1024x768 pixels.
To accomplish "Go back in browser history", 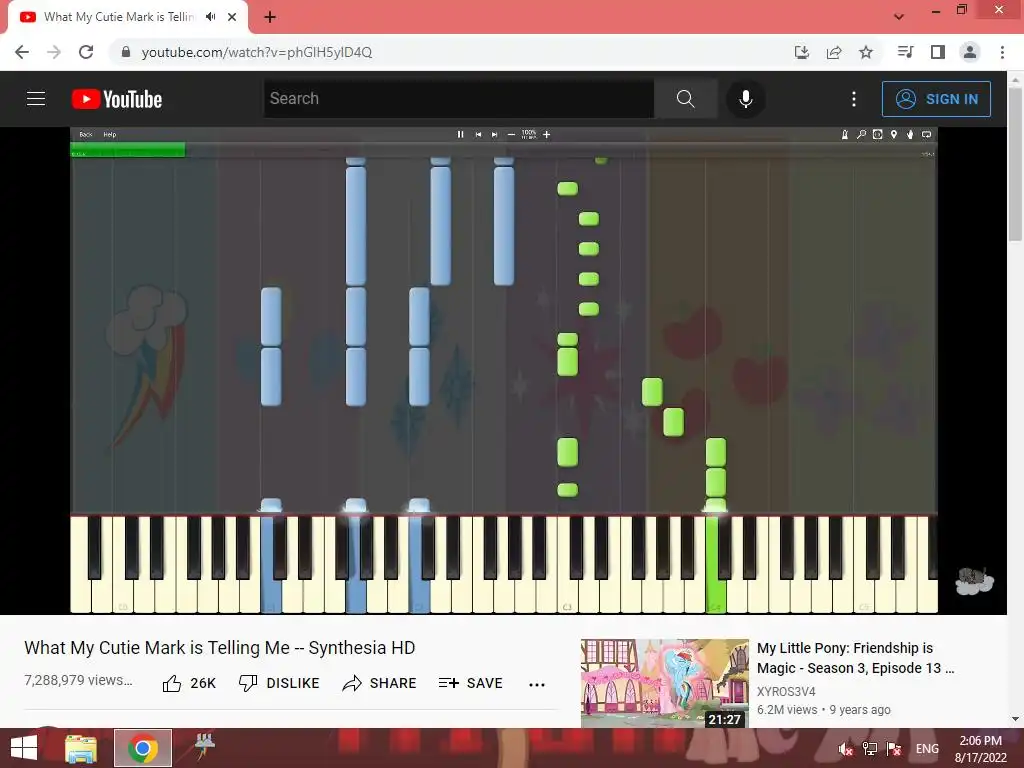I will [x=22, y=52].
